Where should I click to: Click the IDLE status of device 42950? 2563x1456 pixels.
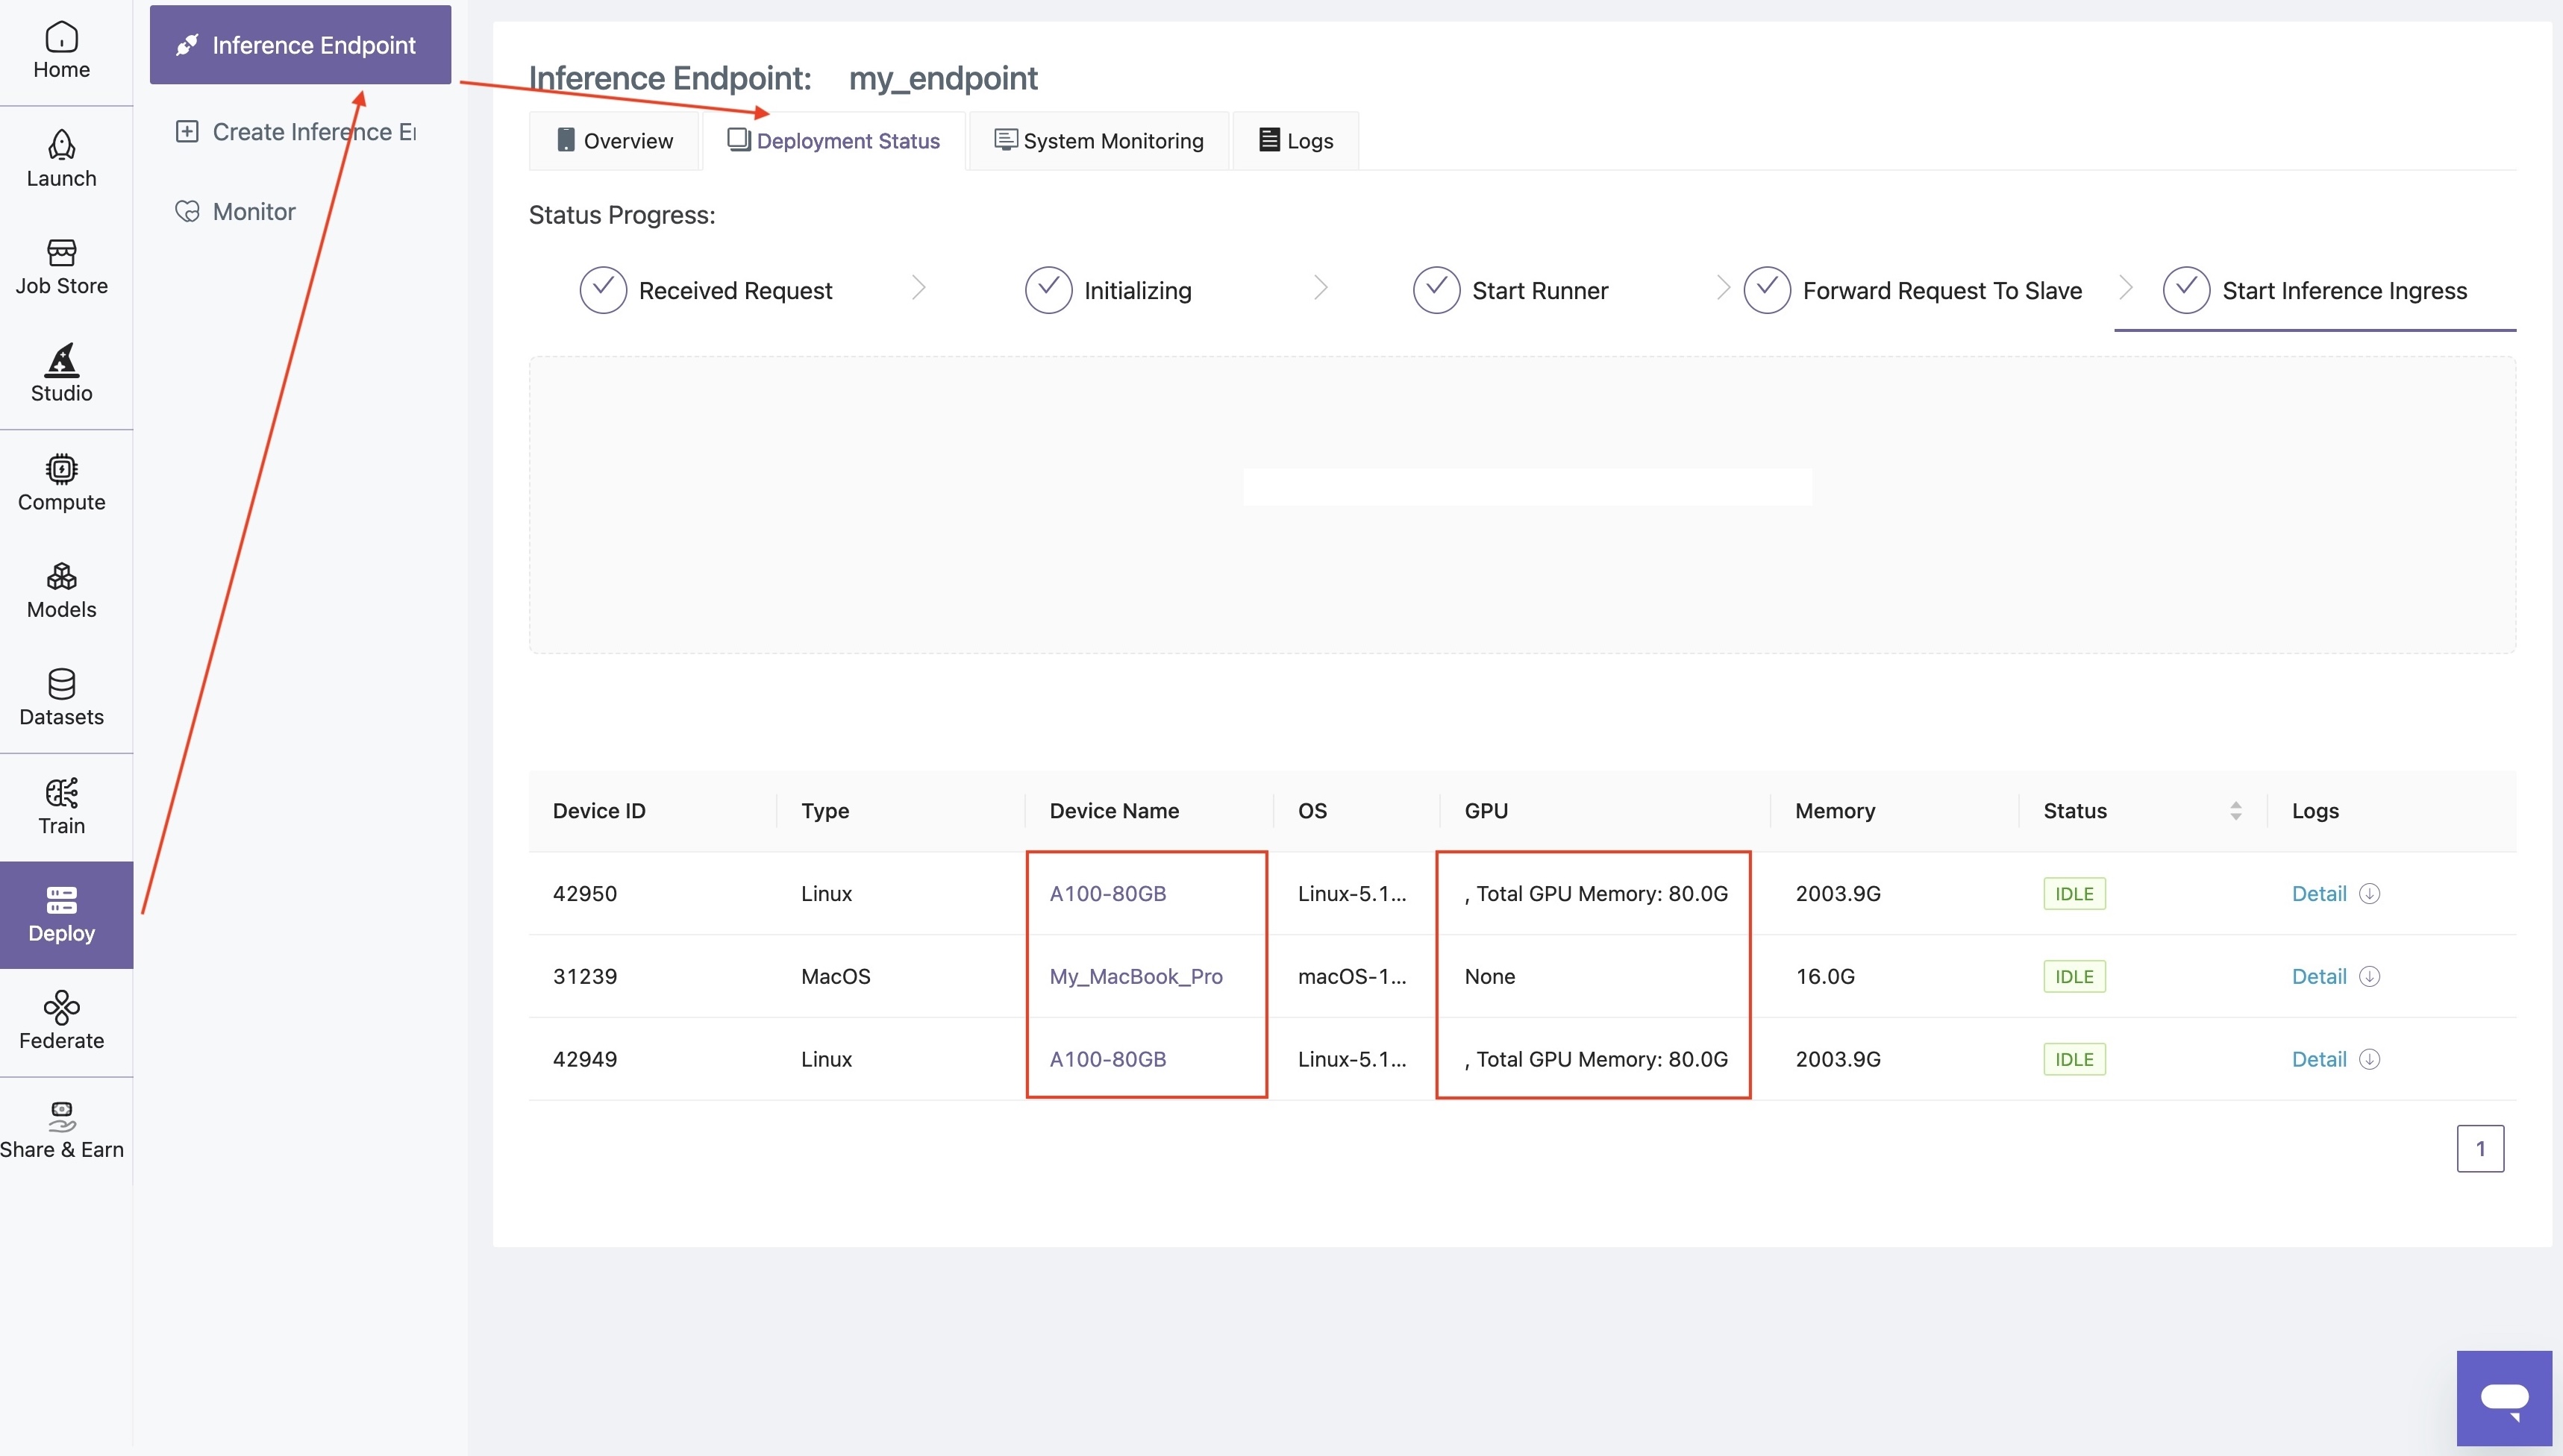click(x=2074, y=893)
